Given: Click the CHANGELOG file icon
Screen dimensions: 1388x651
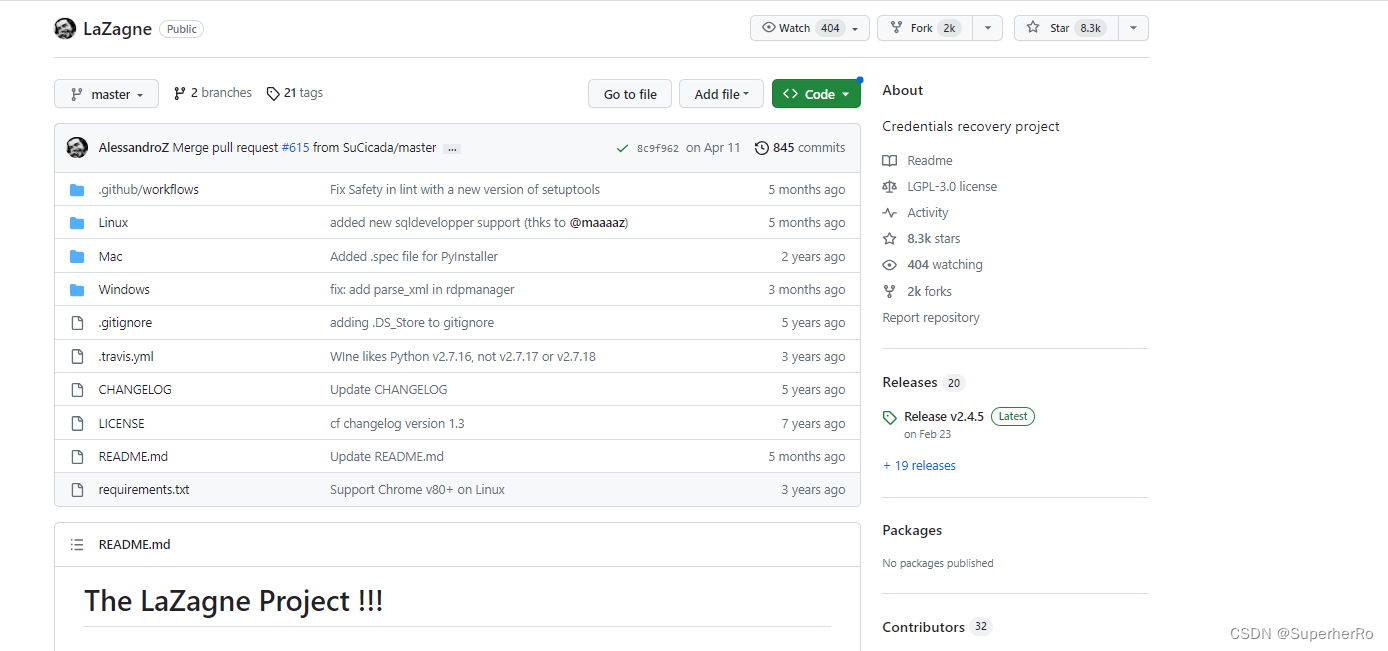Looking at the screenshot, I should [77, 390].
